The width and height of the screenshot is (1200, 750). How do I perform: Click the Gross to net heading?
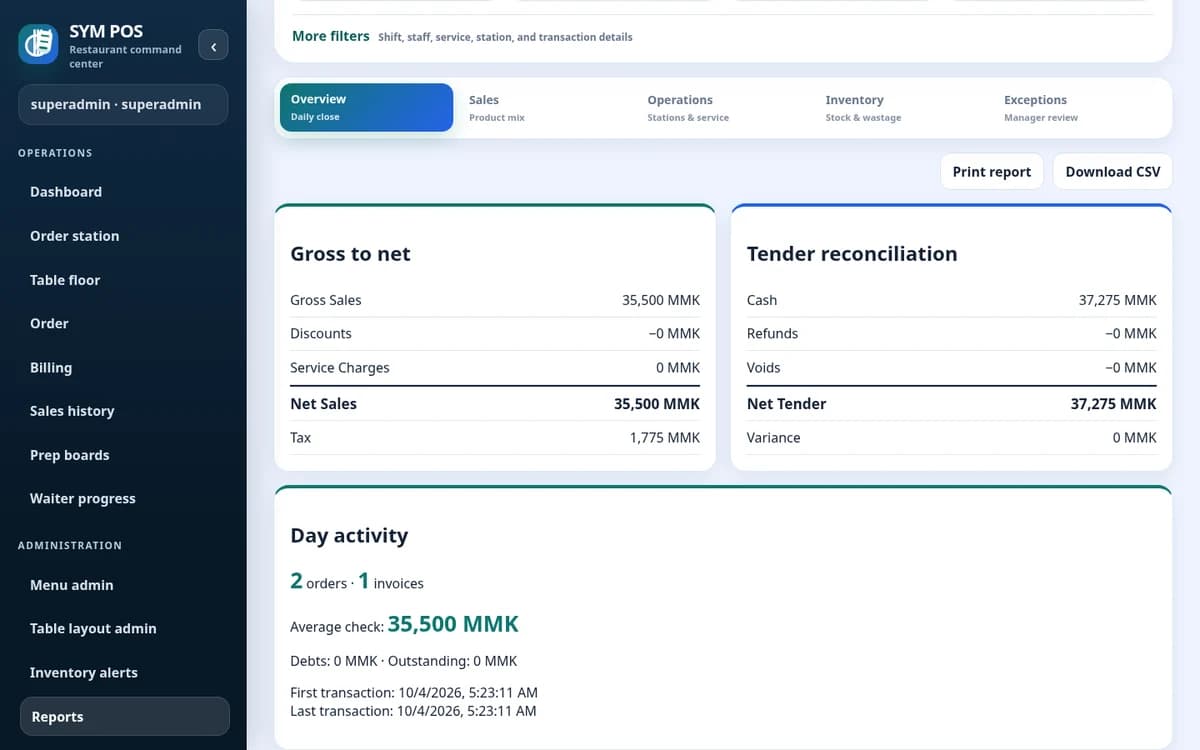(350, 254)
